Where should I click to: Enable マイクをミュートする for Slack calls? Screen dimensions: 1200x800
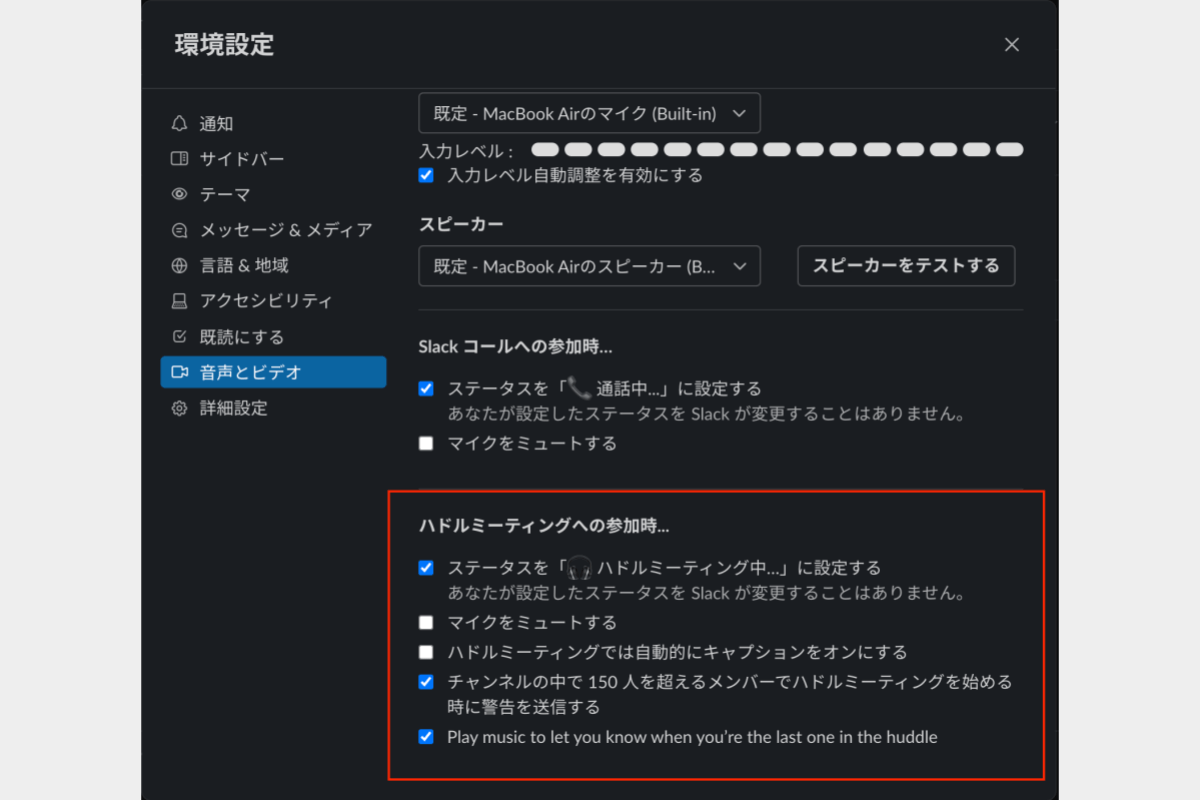click(x=426, y=443)
